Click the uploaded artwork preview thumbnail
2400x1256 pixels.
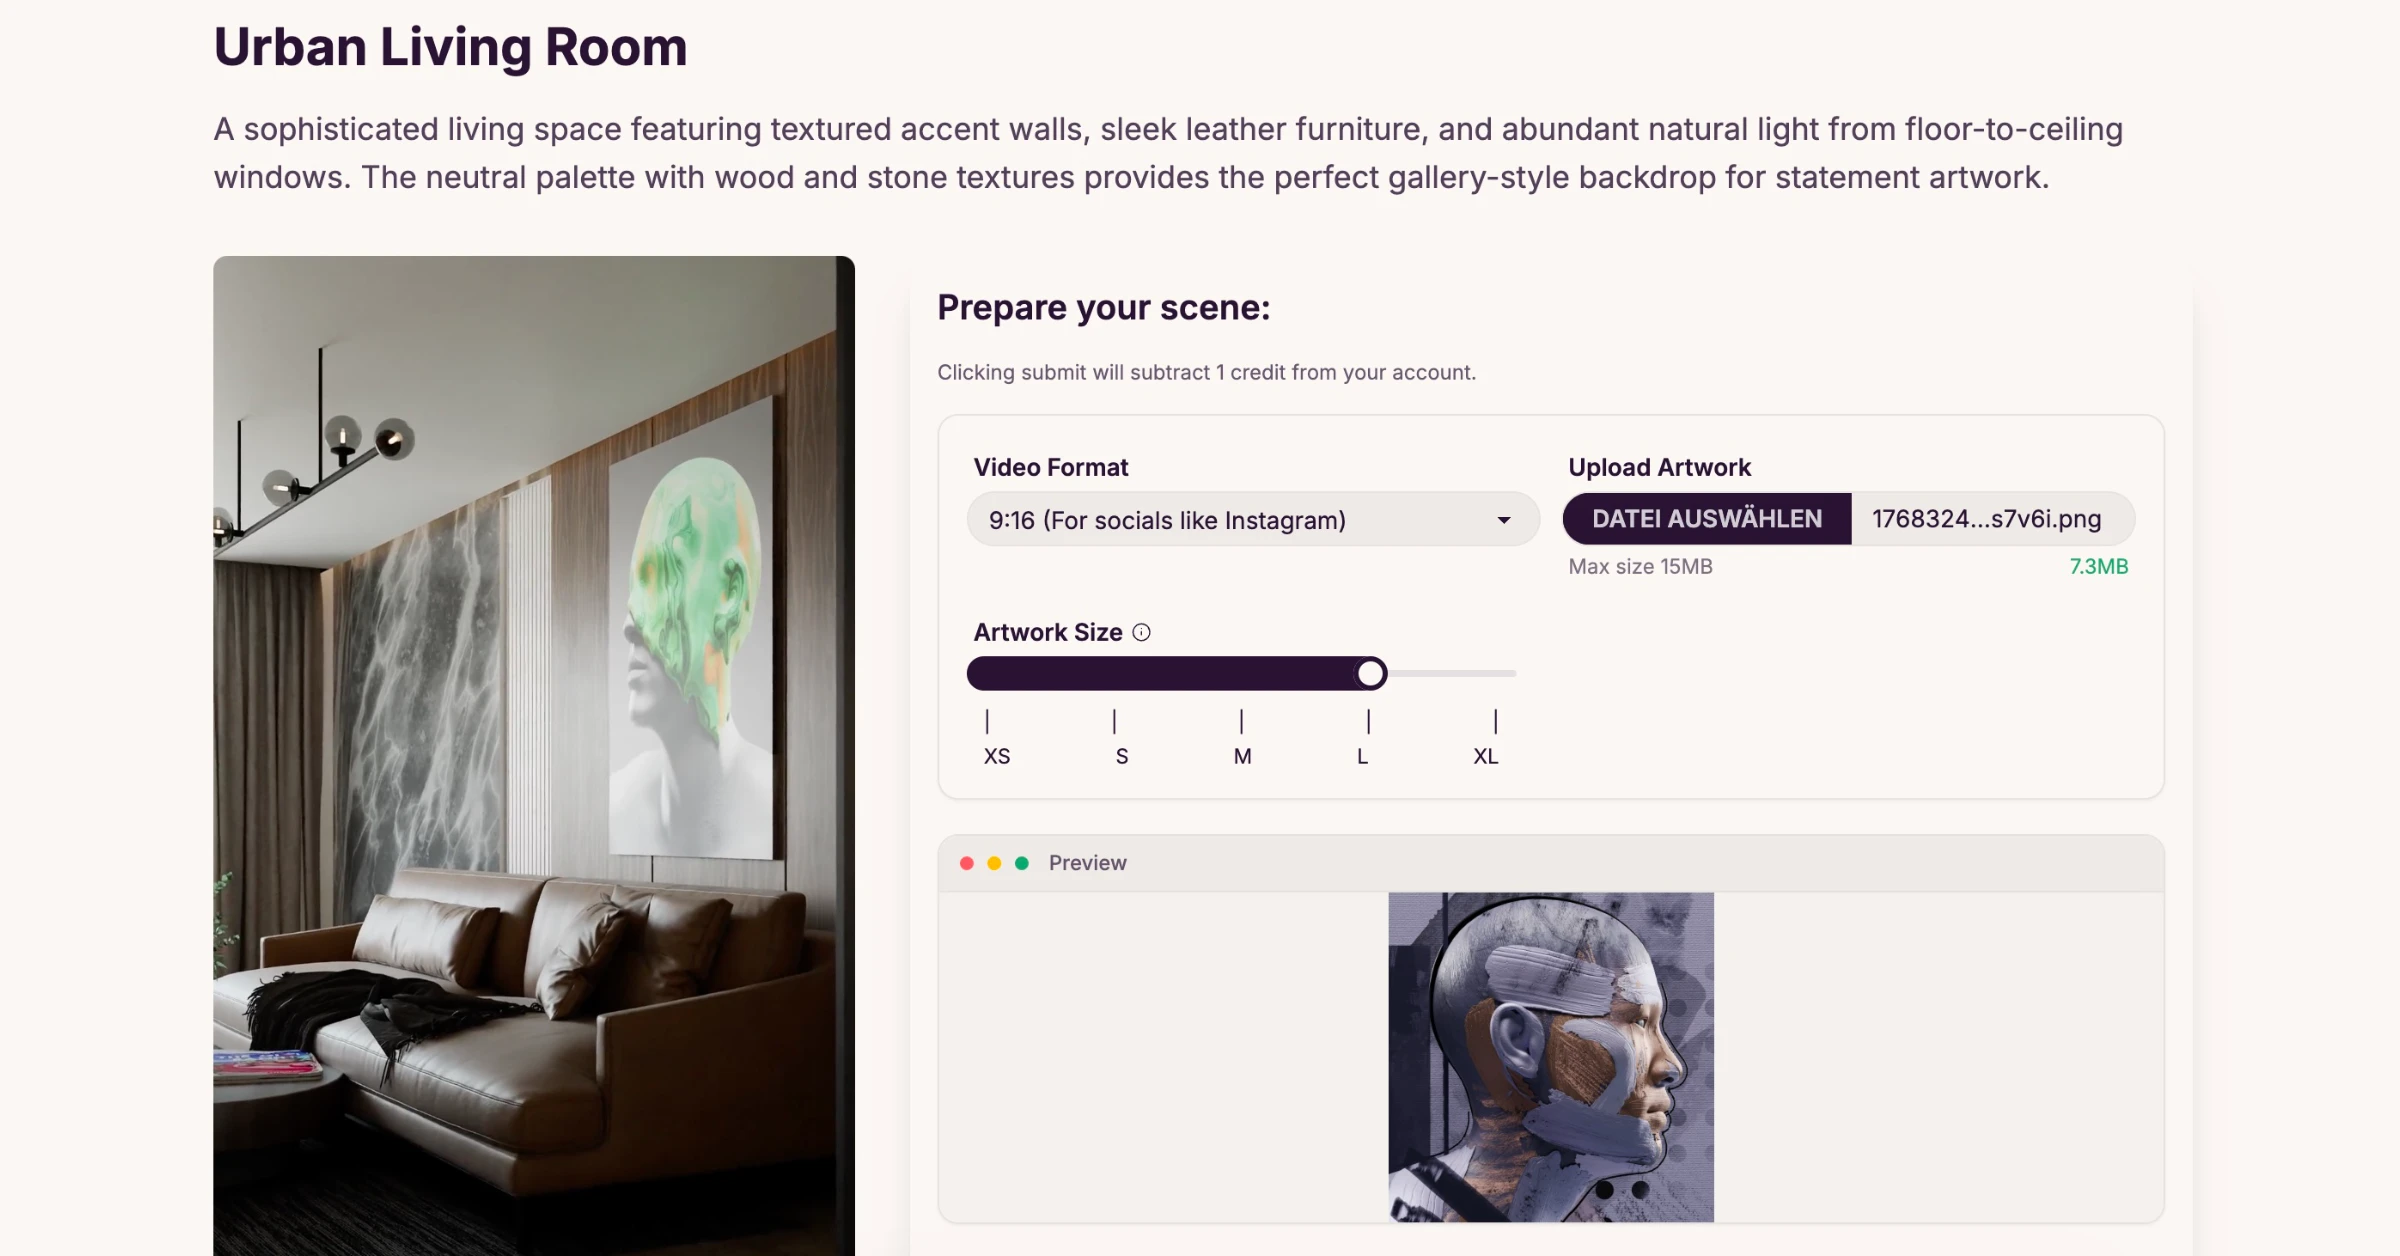coord(1551,1056)
